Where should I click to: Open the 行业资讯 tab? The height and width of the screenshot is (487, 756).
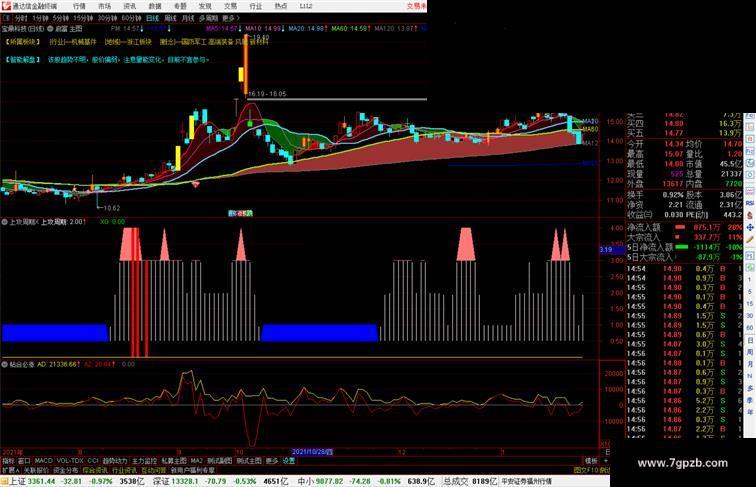tap(124, 470)
